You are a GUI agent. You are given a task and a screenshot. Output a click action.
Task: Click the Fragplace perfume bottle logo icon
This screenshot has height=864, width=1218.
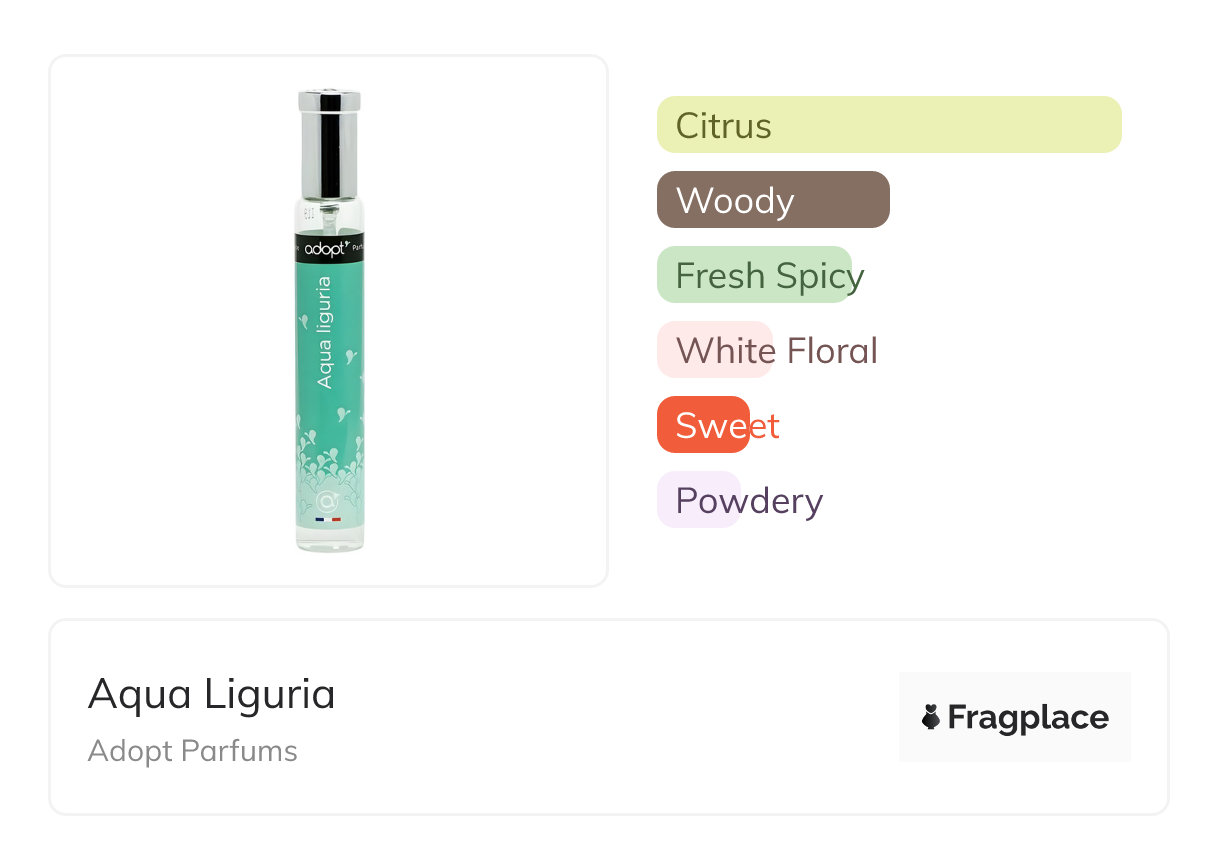[931, 717]
